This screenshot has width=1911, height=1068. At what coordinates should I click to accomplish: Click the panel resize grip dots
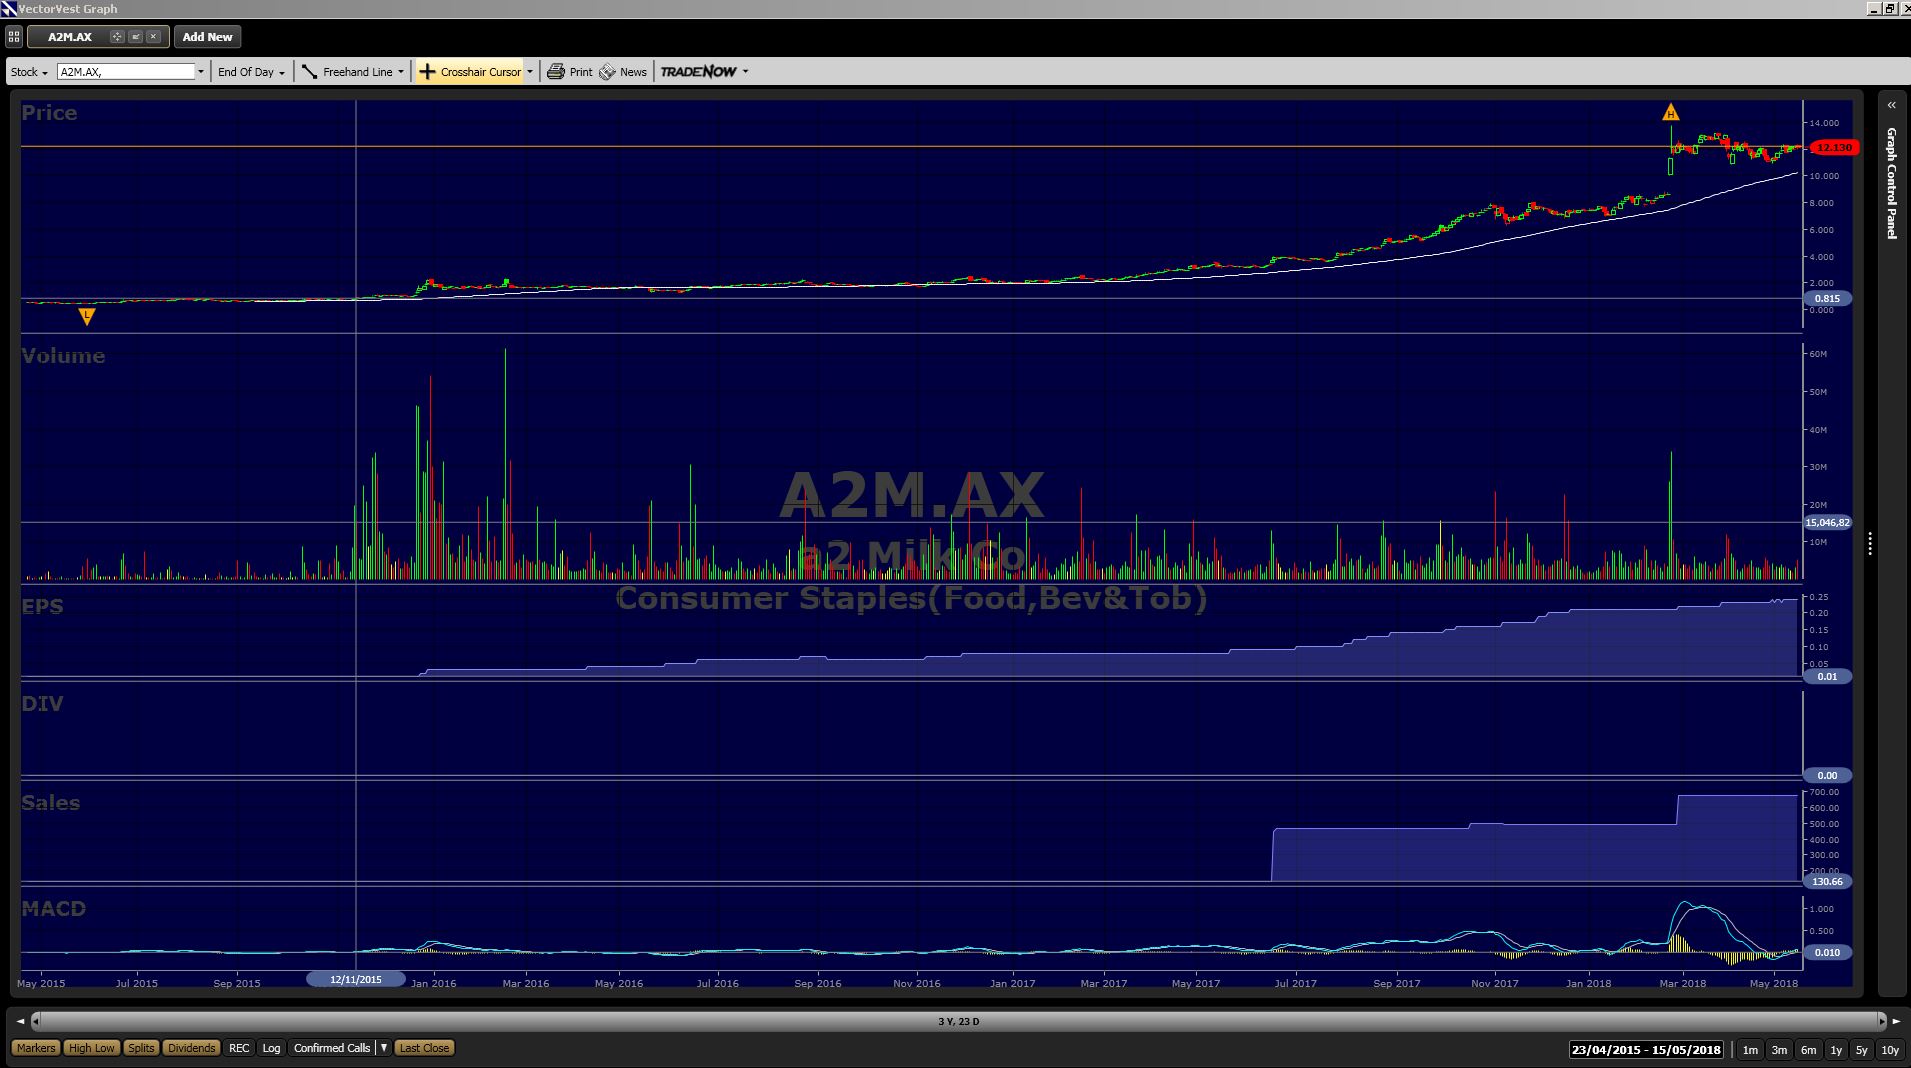(1869, 544)
